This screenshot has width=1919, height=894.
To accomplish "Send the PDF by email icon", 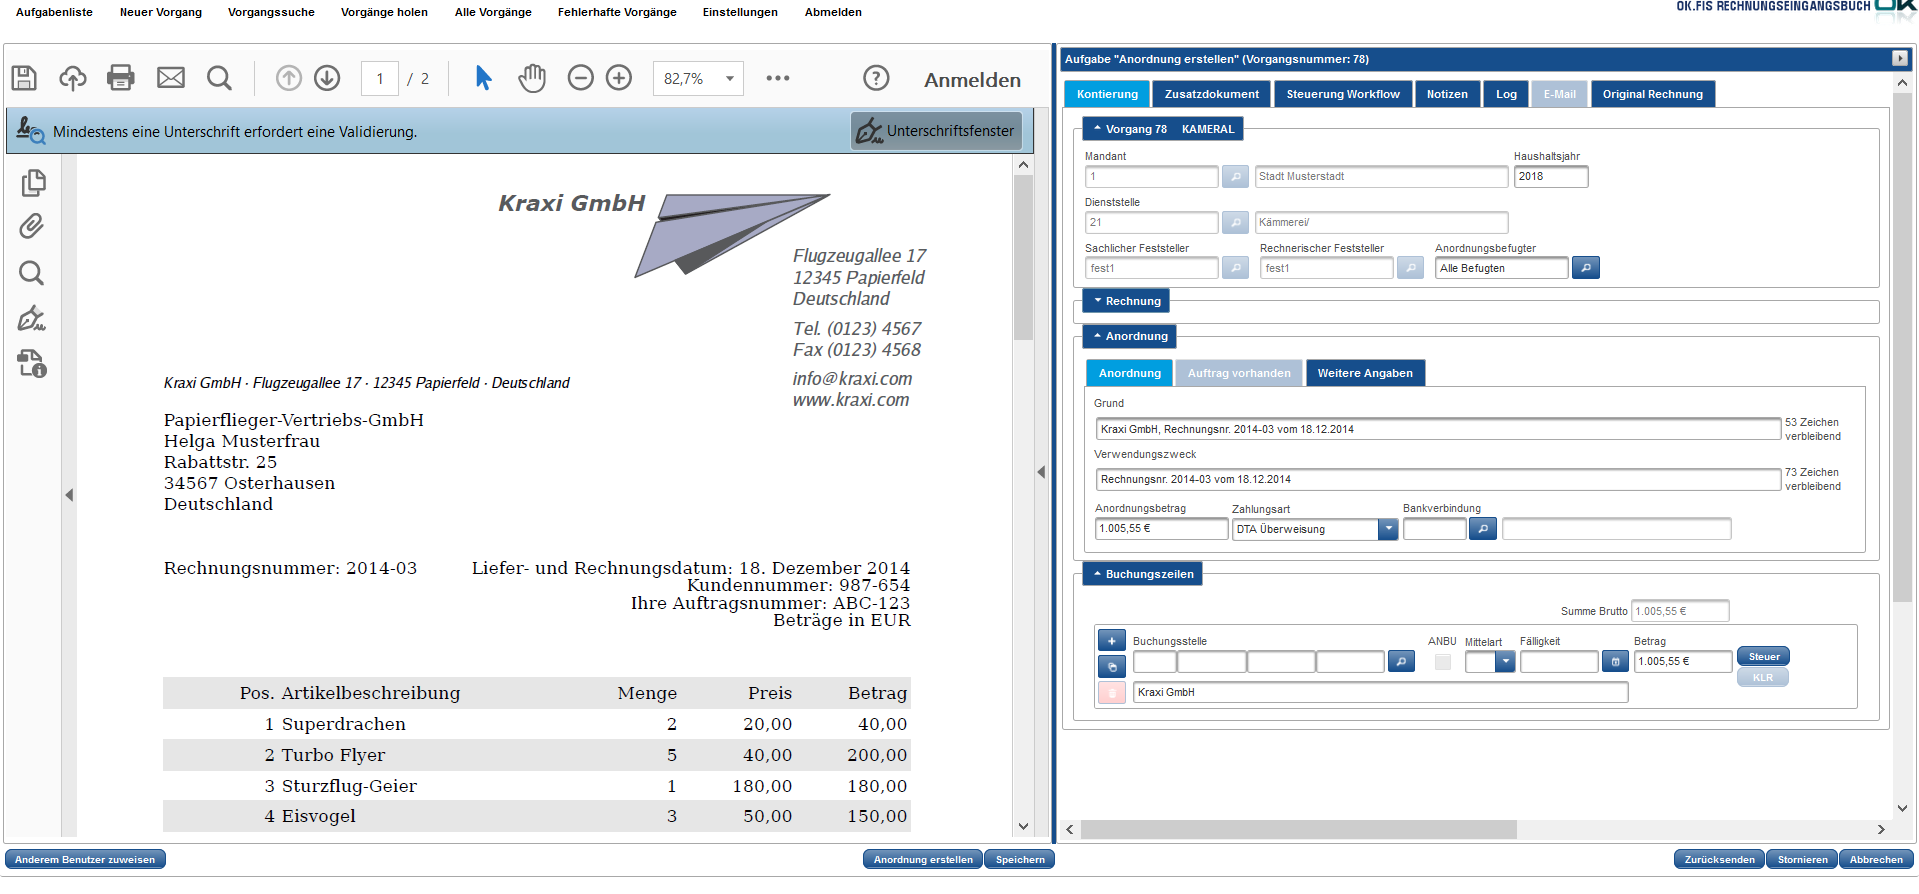I will pos(171,78).
